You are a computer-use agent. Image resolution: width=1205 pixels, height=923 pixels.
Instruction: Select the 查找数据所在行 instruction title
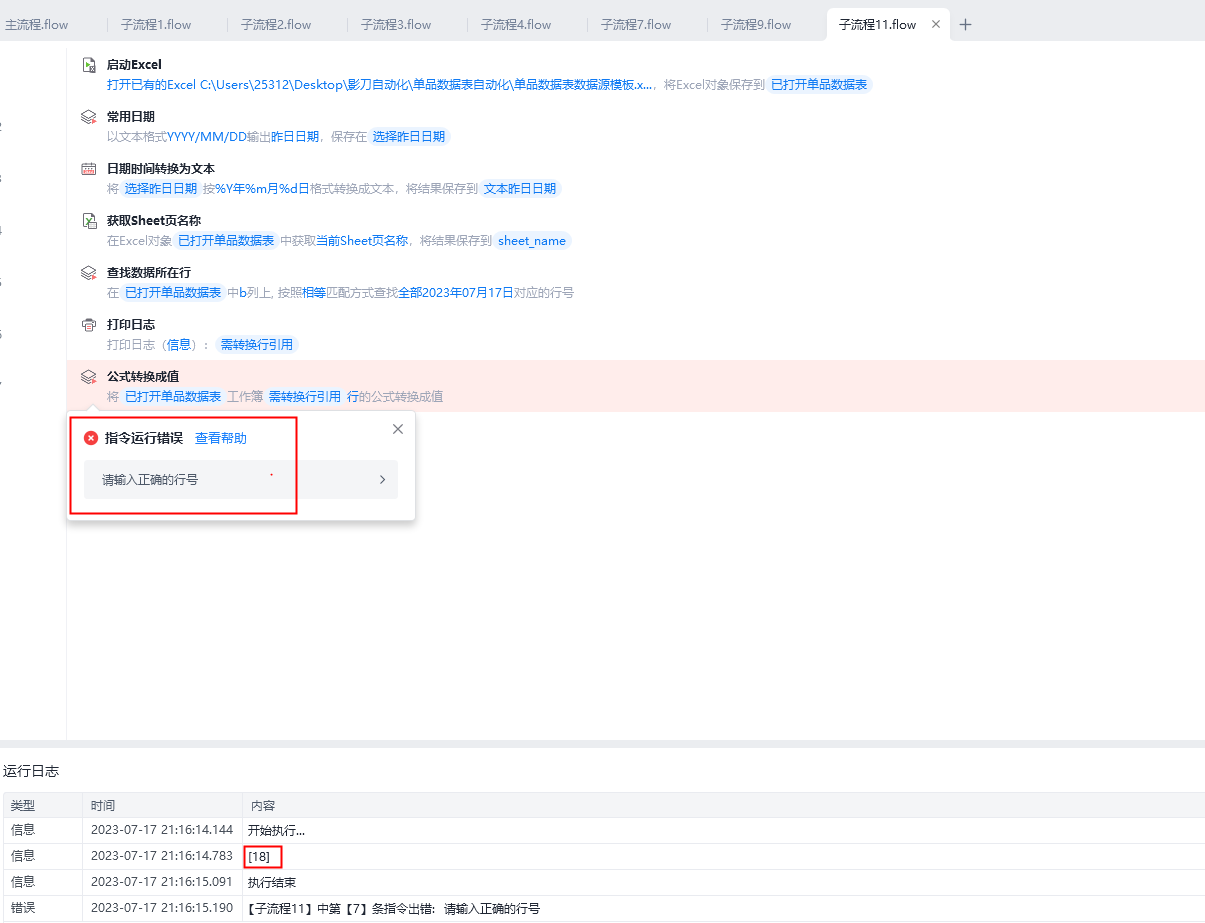coord(149,273)
